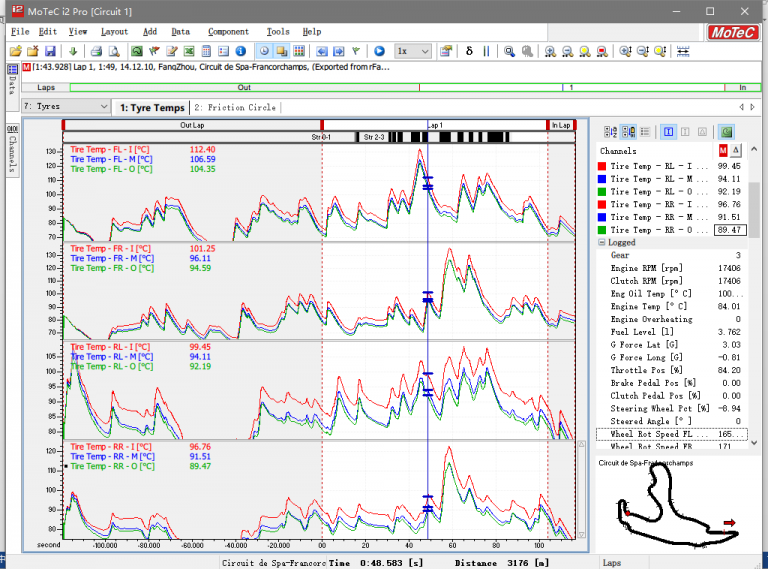Click the red zoom-full-out magnifier icon

pos(602,51)
